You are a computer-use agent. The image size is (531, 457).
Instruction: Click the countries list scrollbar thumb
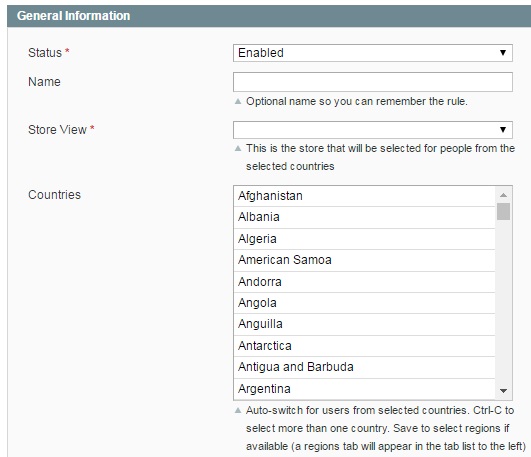(x=503, y=211)
